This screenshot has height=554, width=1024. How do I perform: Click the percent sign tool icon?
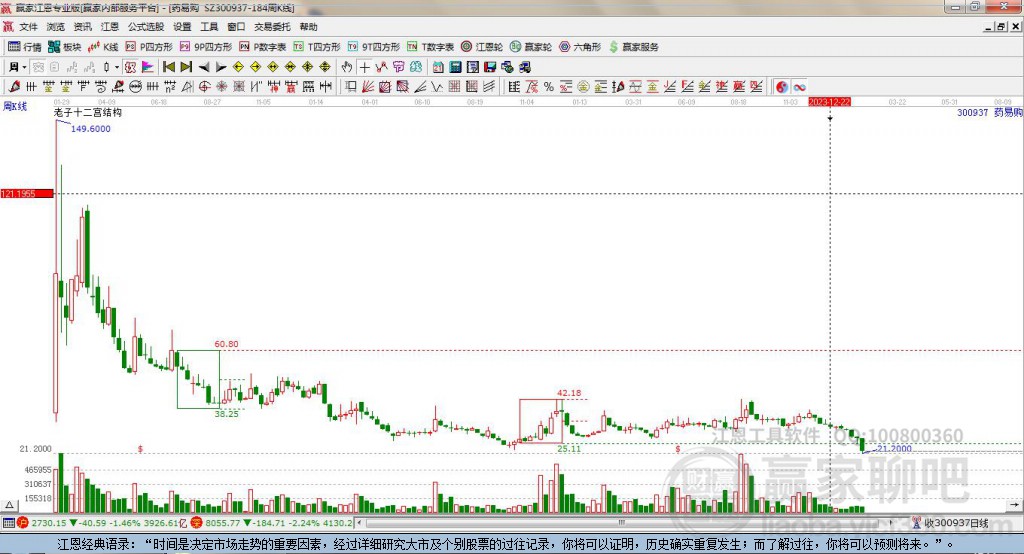pos(549,86)
